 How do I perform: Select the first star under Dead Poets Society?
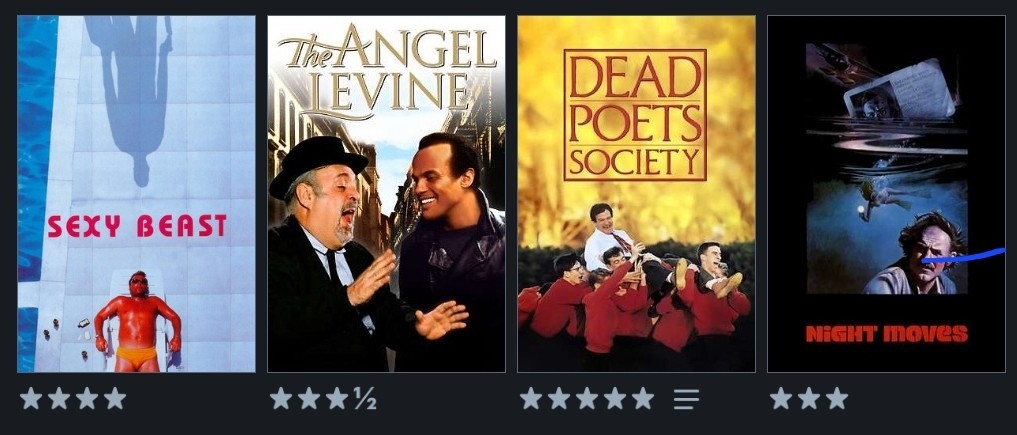[531, 398]
